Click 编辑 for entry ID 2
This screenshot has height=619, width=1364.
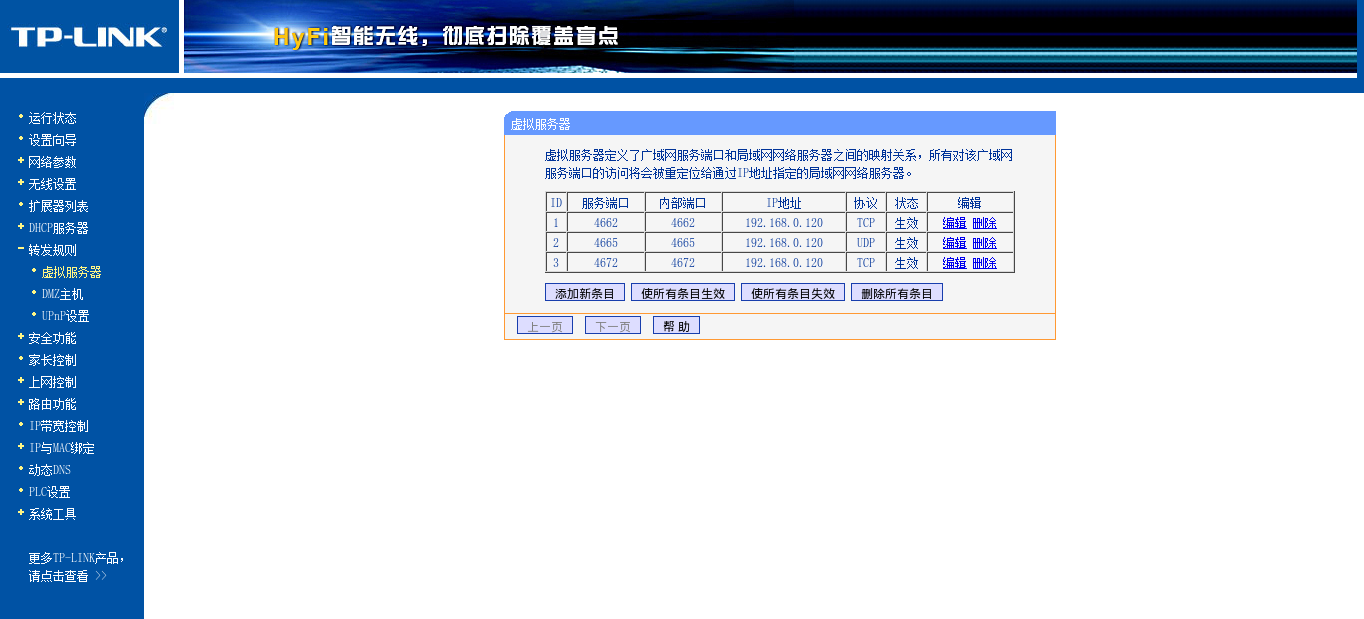(954, 243)
